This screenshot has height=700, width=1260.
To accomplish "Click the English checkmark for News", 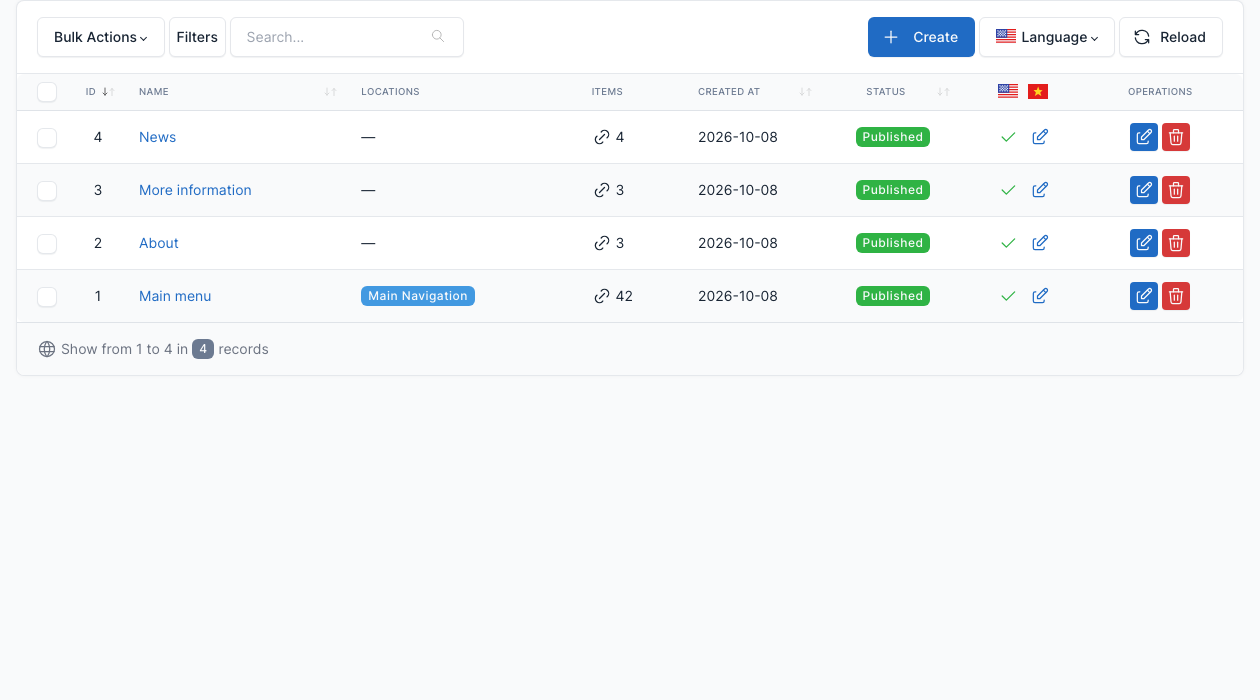I will [x=1008, y=137].
